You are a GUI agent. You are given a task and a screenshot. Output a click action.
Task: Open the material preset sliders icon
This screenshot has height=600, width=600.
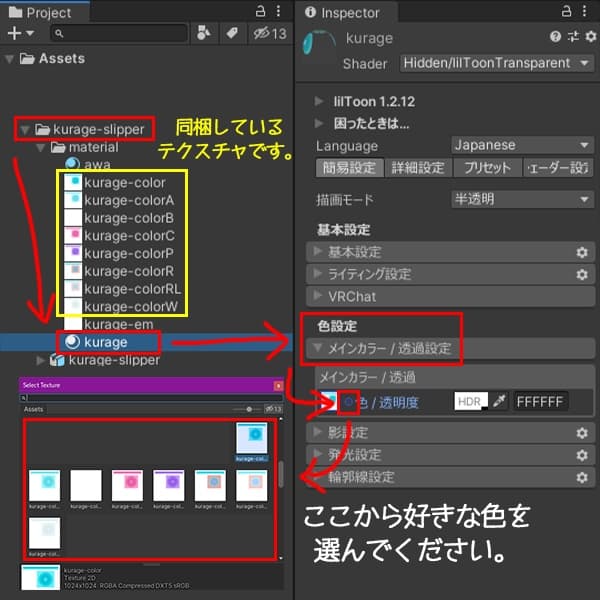pyautogui.click(x=573, y=37)
